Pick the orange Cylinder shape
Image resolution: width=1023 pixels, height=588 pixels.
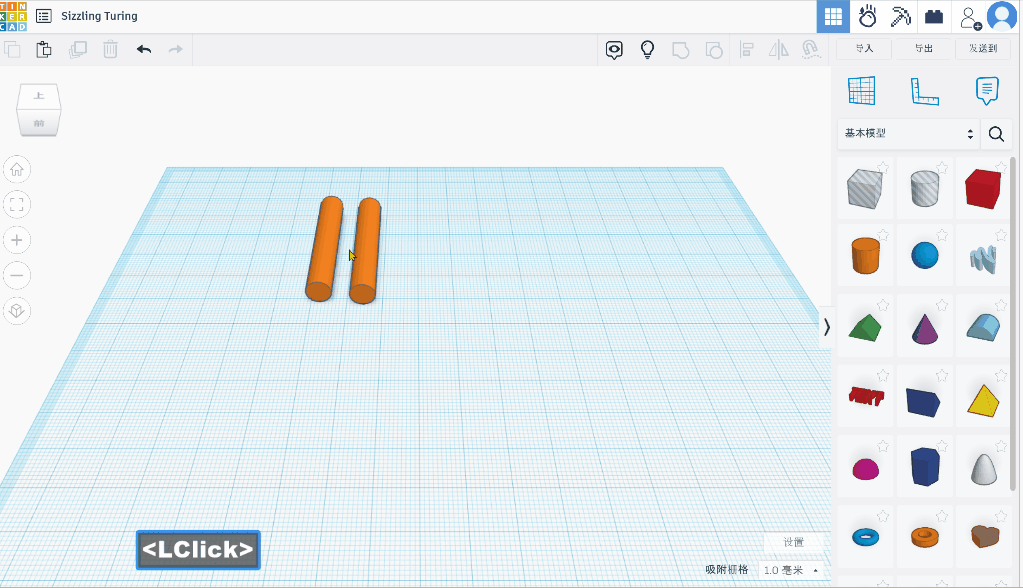pyautogui.click(x=866, y=255)
